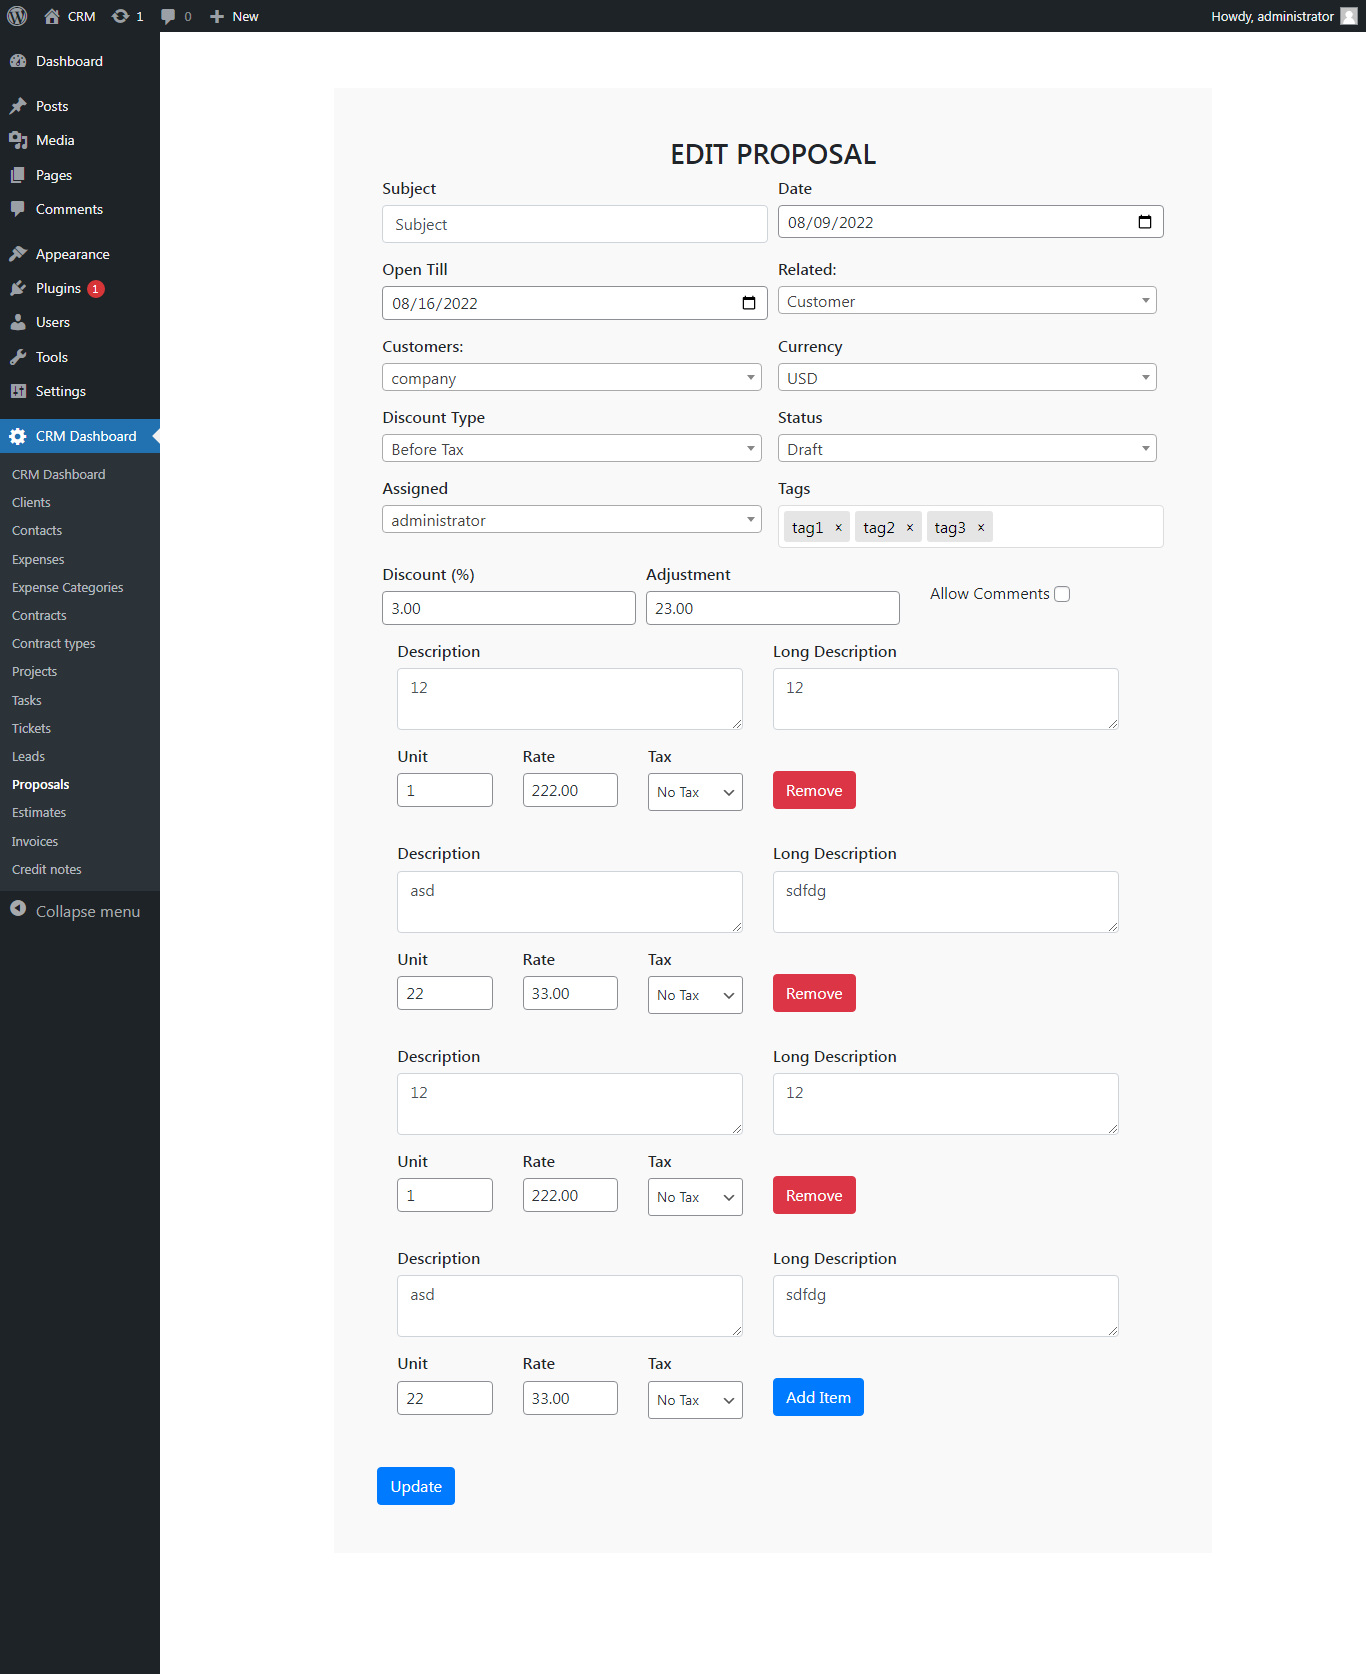Open the comments bubble in admin bar
This screenshot has width=1366, height=1674.
pyautogui.click(x=168, y=16)
